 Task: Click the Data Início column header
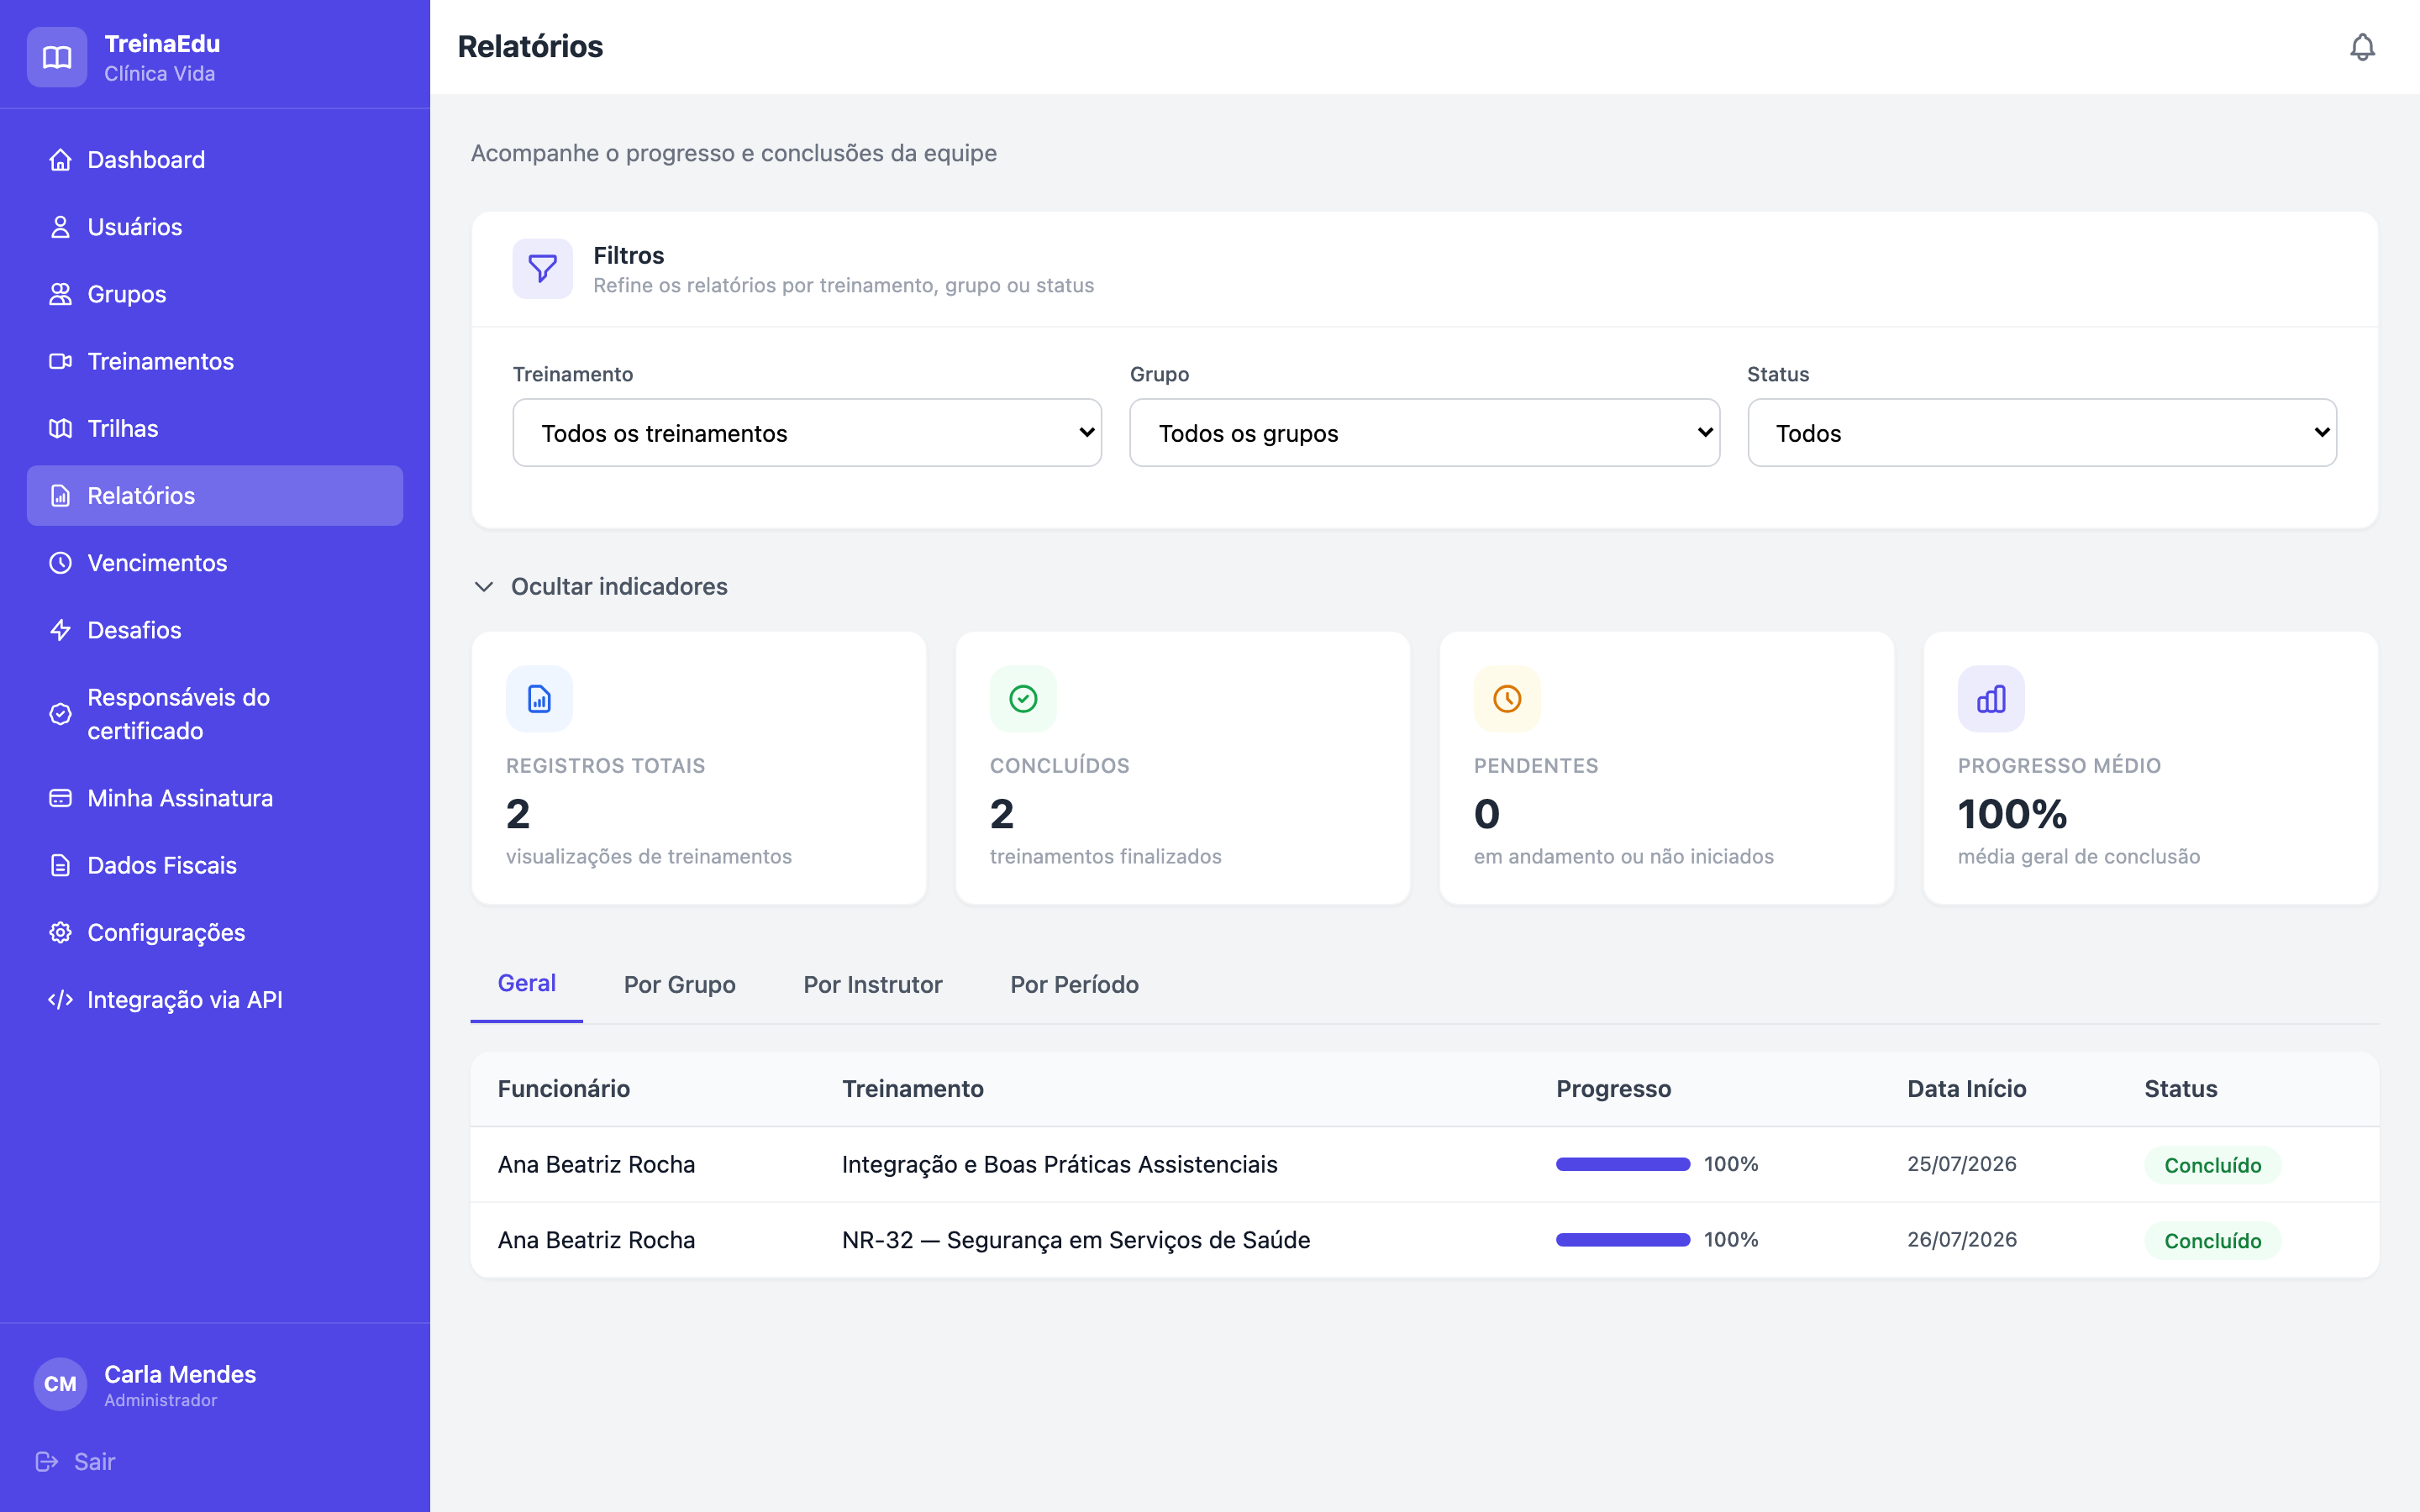coord(1966,1089)
